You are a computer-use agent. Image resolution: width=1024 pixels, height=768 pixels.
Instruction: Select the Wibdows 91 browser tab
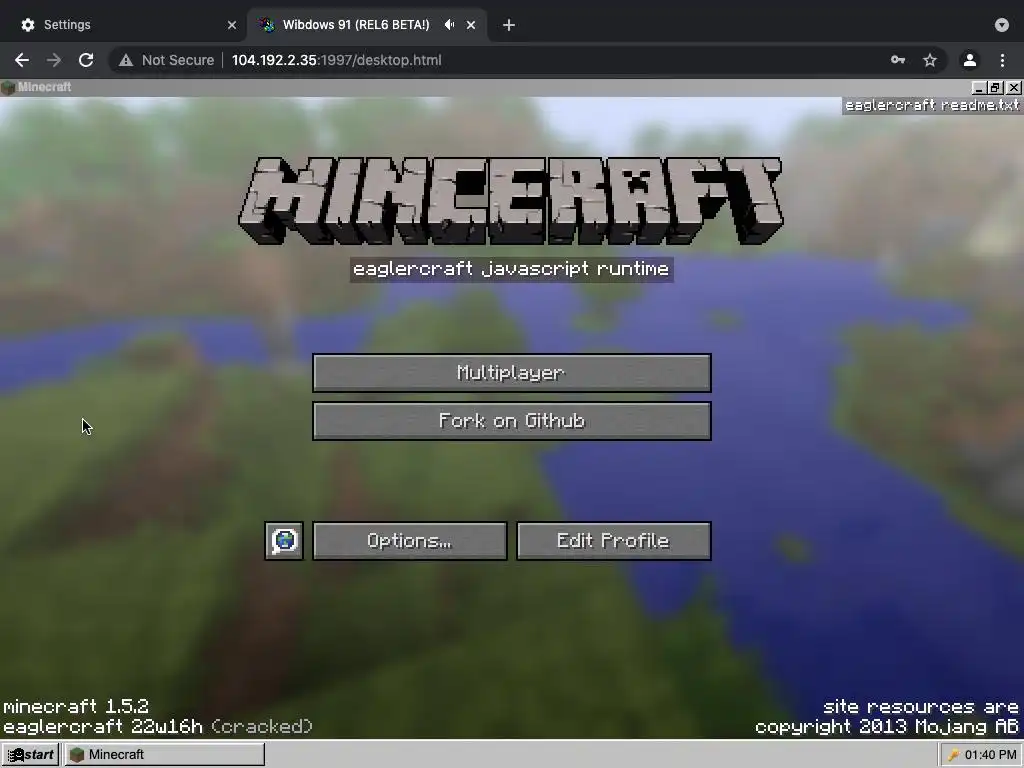tap(356, 25)
